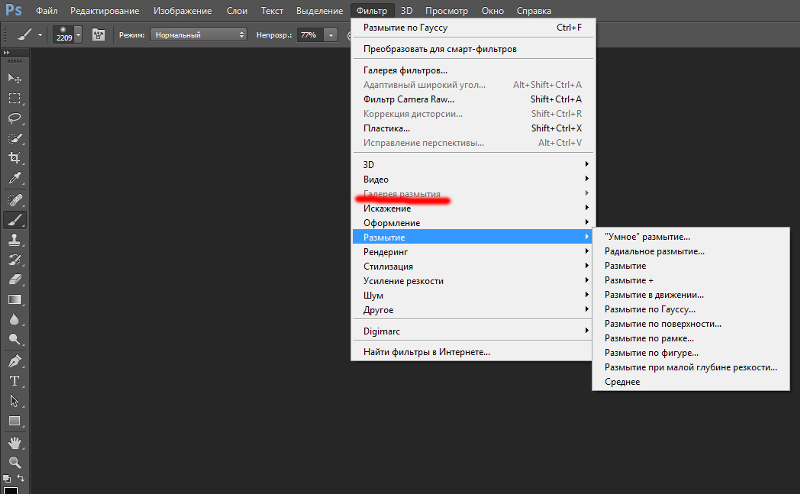800x494 pixels.
Task: Swap foreground and background colors
Action: point(21,478)
